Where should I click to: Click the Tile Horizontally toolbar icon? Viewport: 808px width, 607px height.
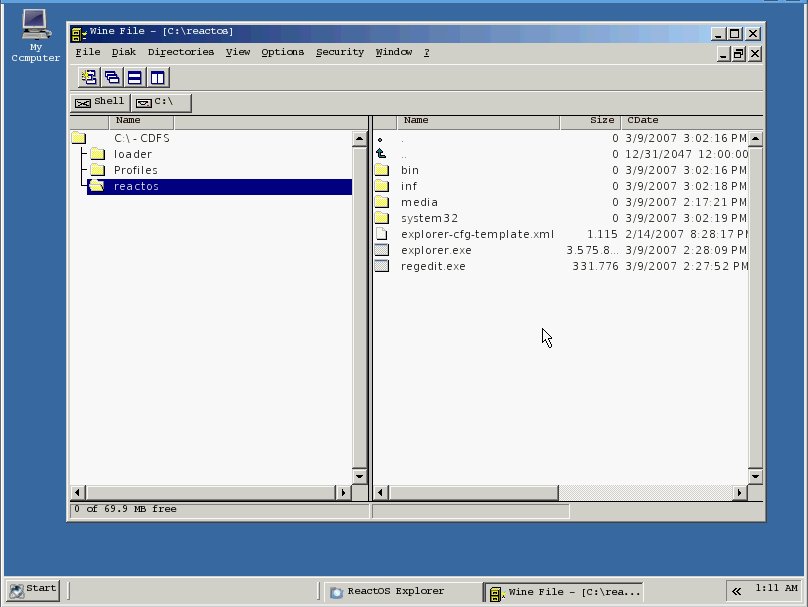135,77
